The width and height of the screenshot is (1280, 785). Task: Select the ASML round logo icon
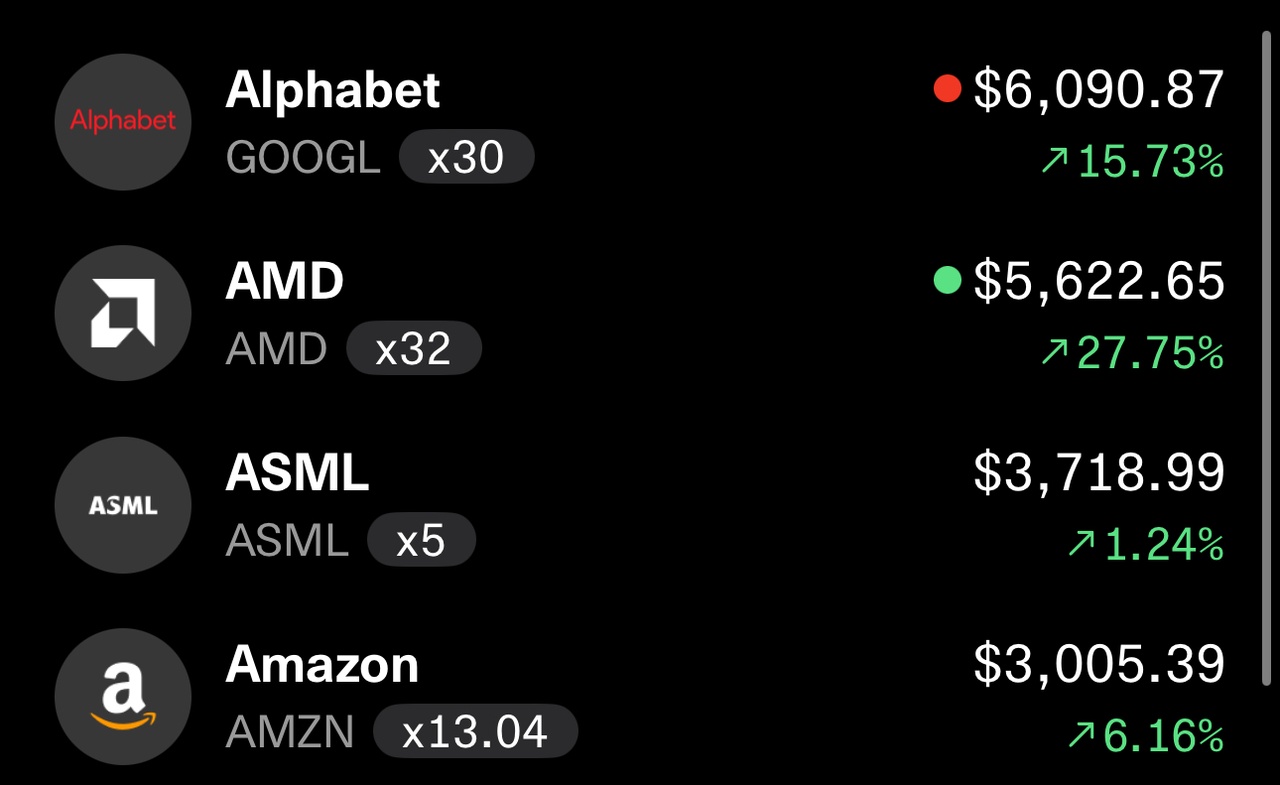pos(123,505)
